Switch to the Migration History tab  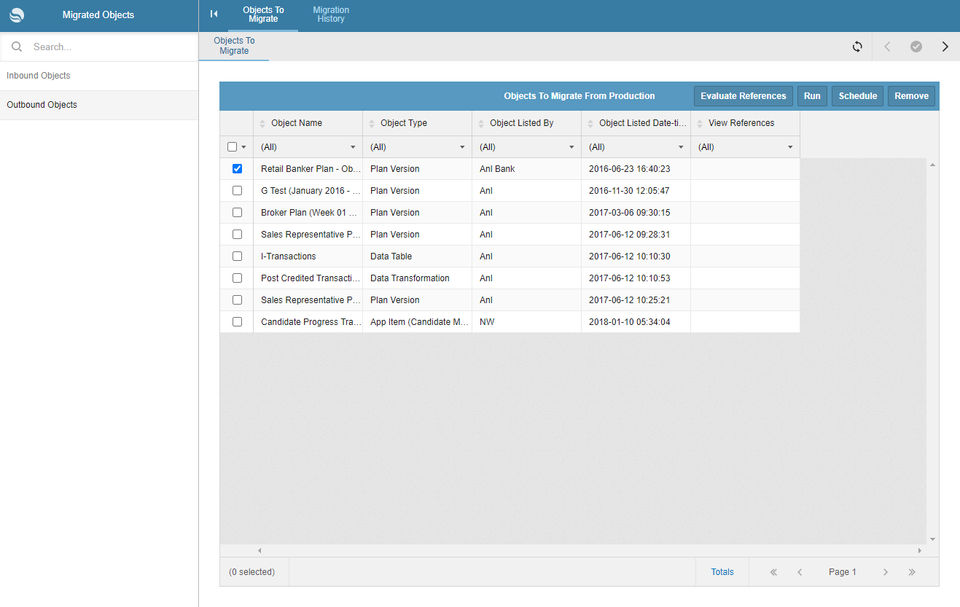coord(330,15)
